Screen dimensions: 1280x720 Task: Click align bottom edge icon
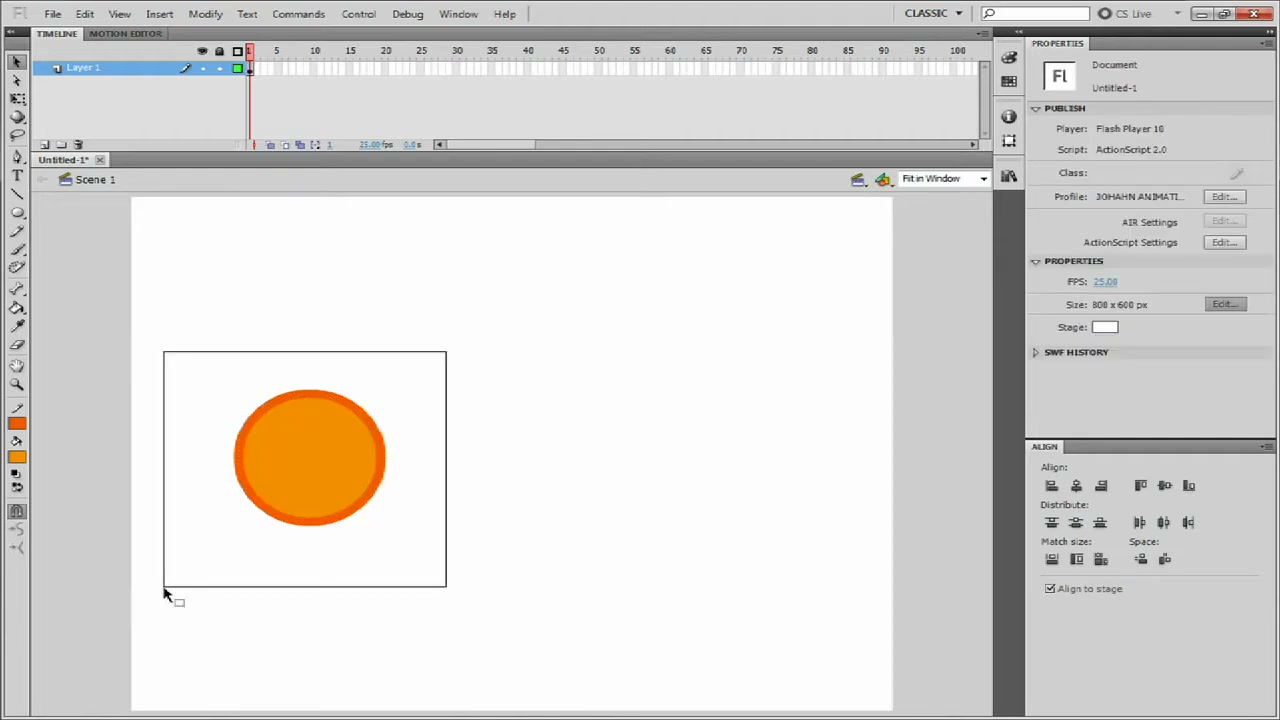[1189, 486]
